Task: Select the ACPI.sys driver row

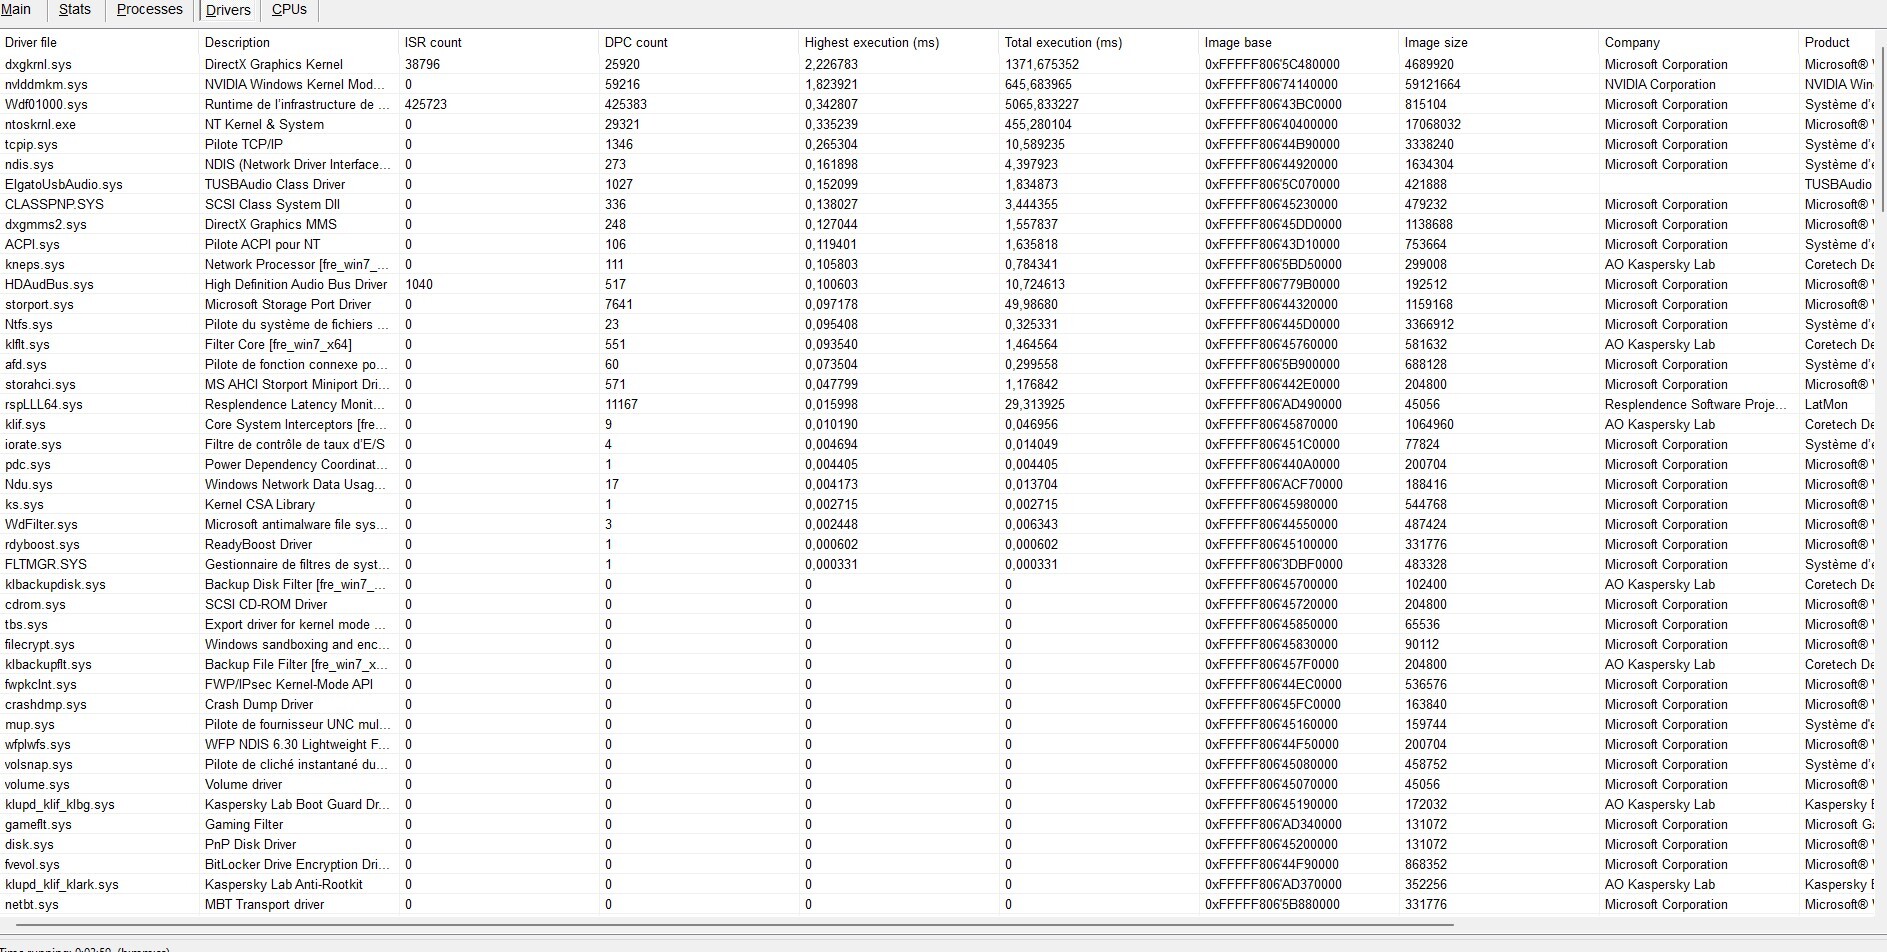Action: pos(938,244)
